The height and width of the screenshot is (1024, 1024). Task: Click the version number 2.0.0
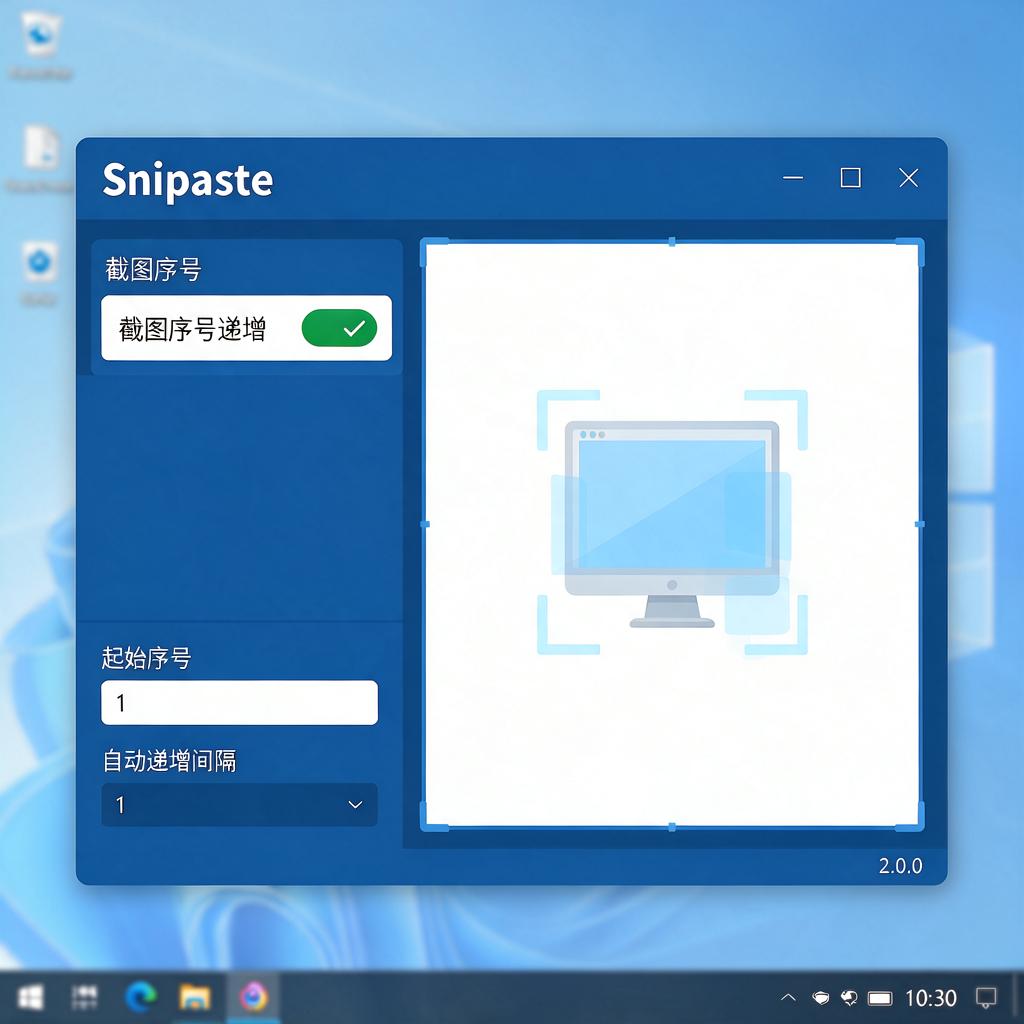coord(901,866)
